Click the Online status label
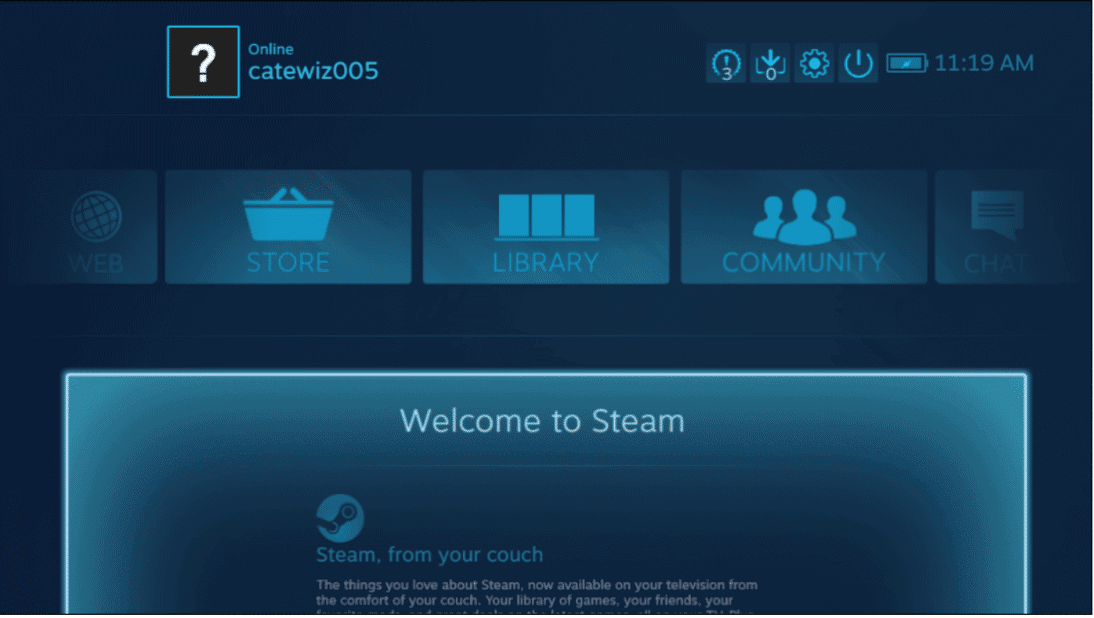Viewport: 1094px width, 618px height. point(271,48)
